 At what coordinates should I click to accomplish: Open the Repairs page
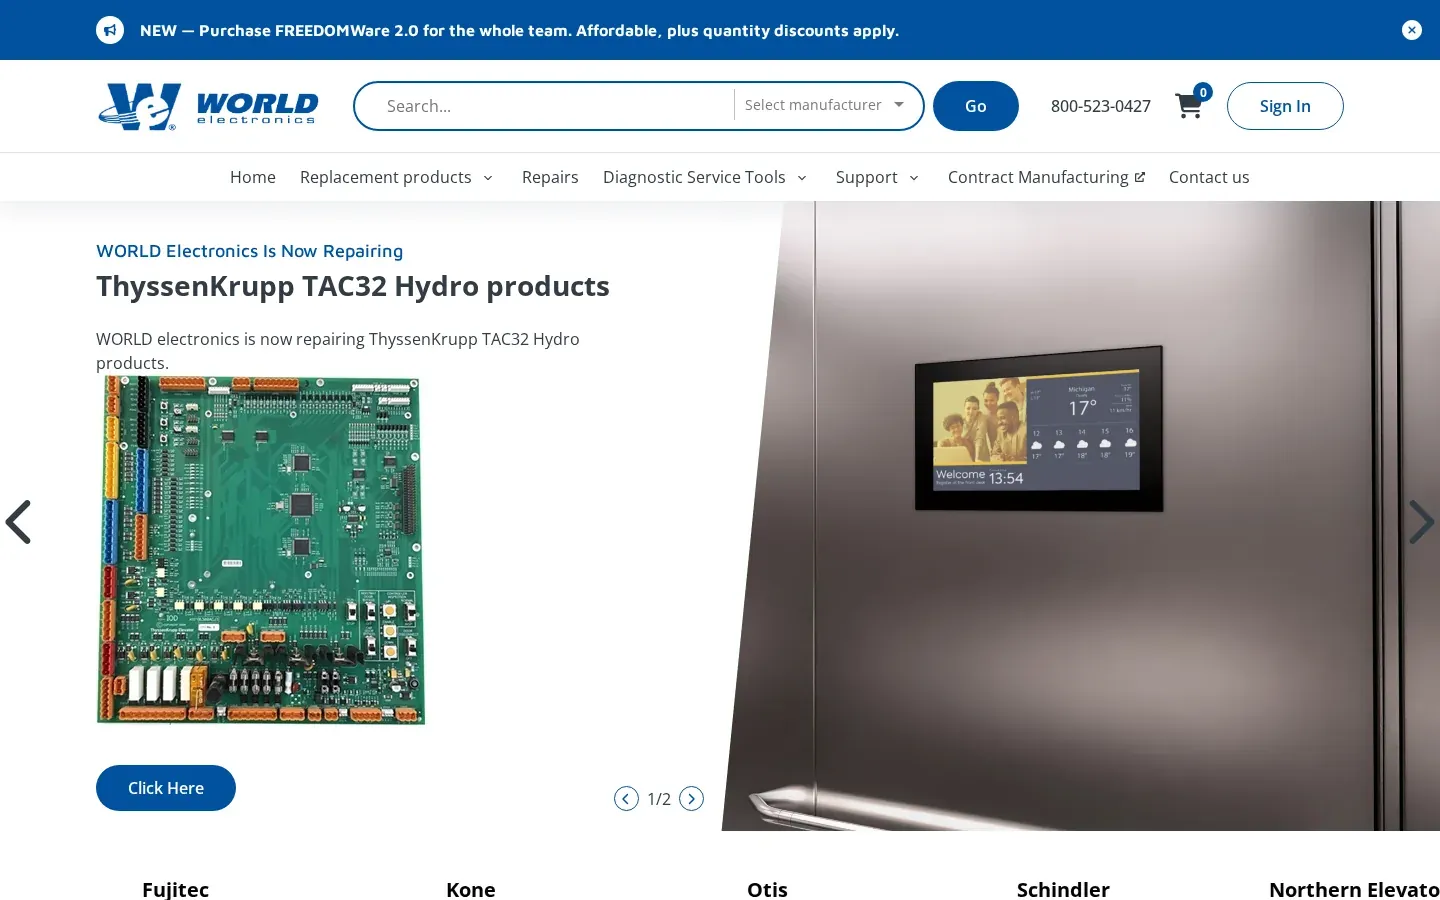550,177
